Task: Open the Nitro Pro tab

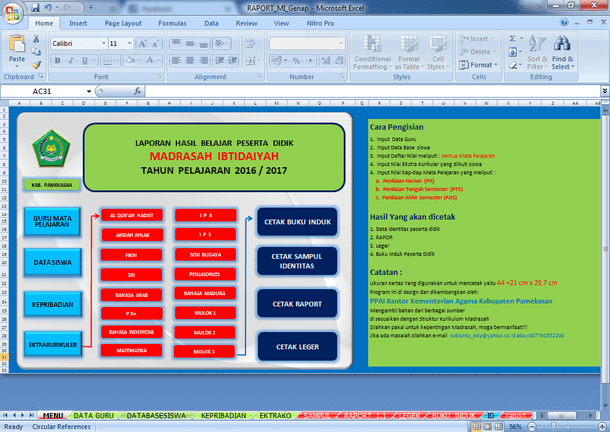Action: pyautogui.click(x=320, y=23)
